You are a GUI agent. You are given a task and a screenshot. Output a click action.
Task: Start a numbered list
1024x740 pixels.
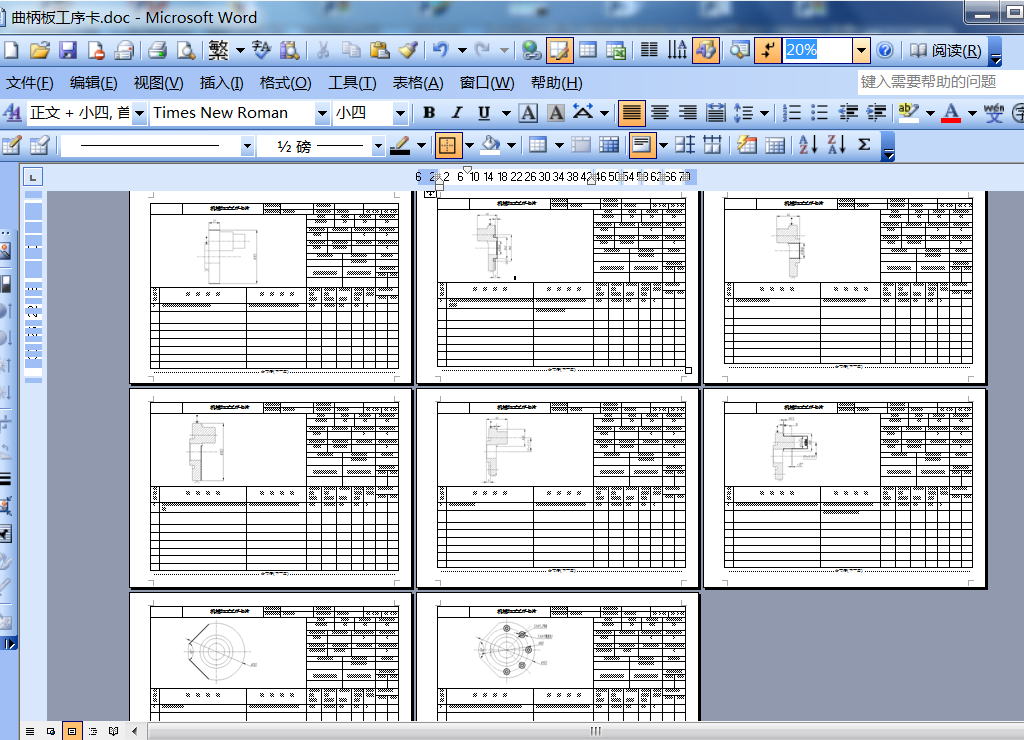pyautogui.click(x=792, y=113)
